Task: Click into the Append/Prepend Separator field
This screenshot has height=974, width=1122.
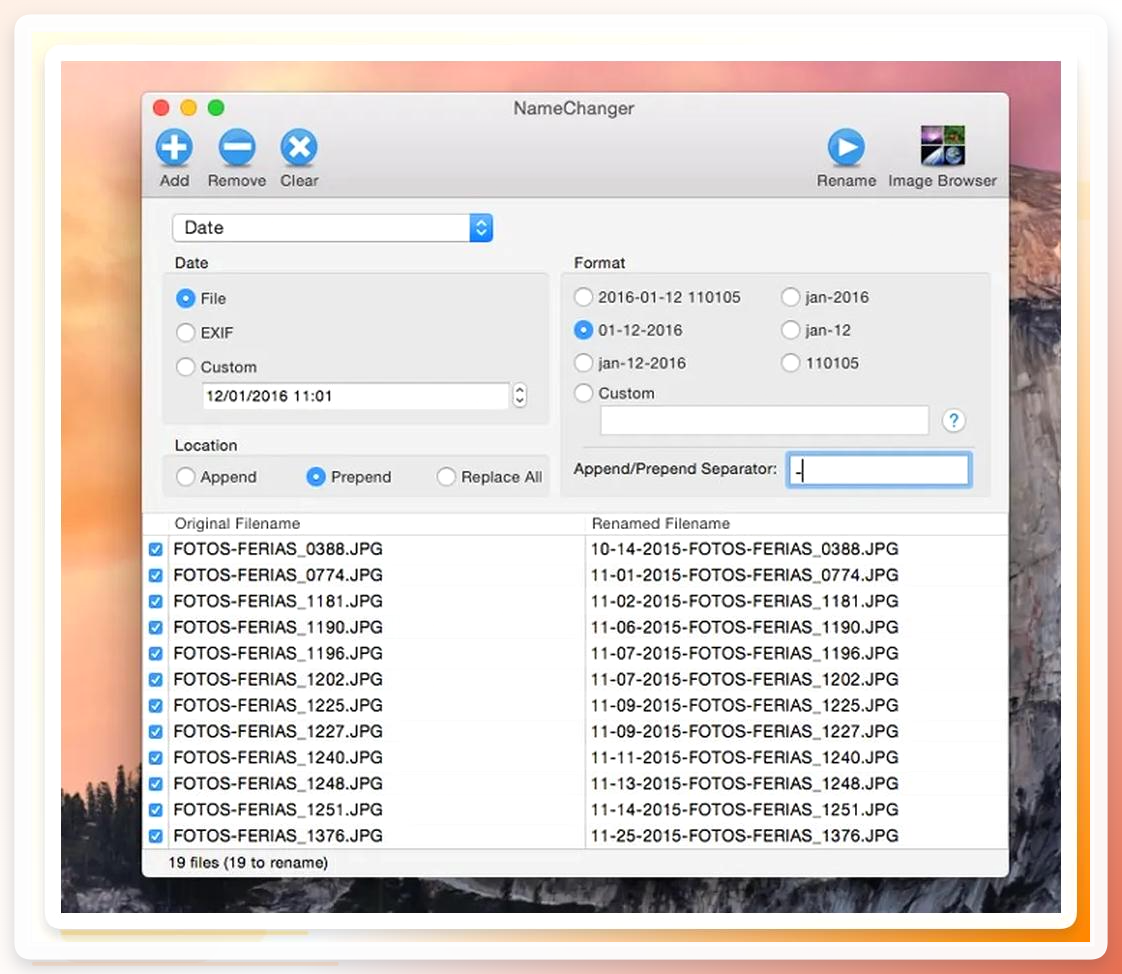Action: point(878,470)
